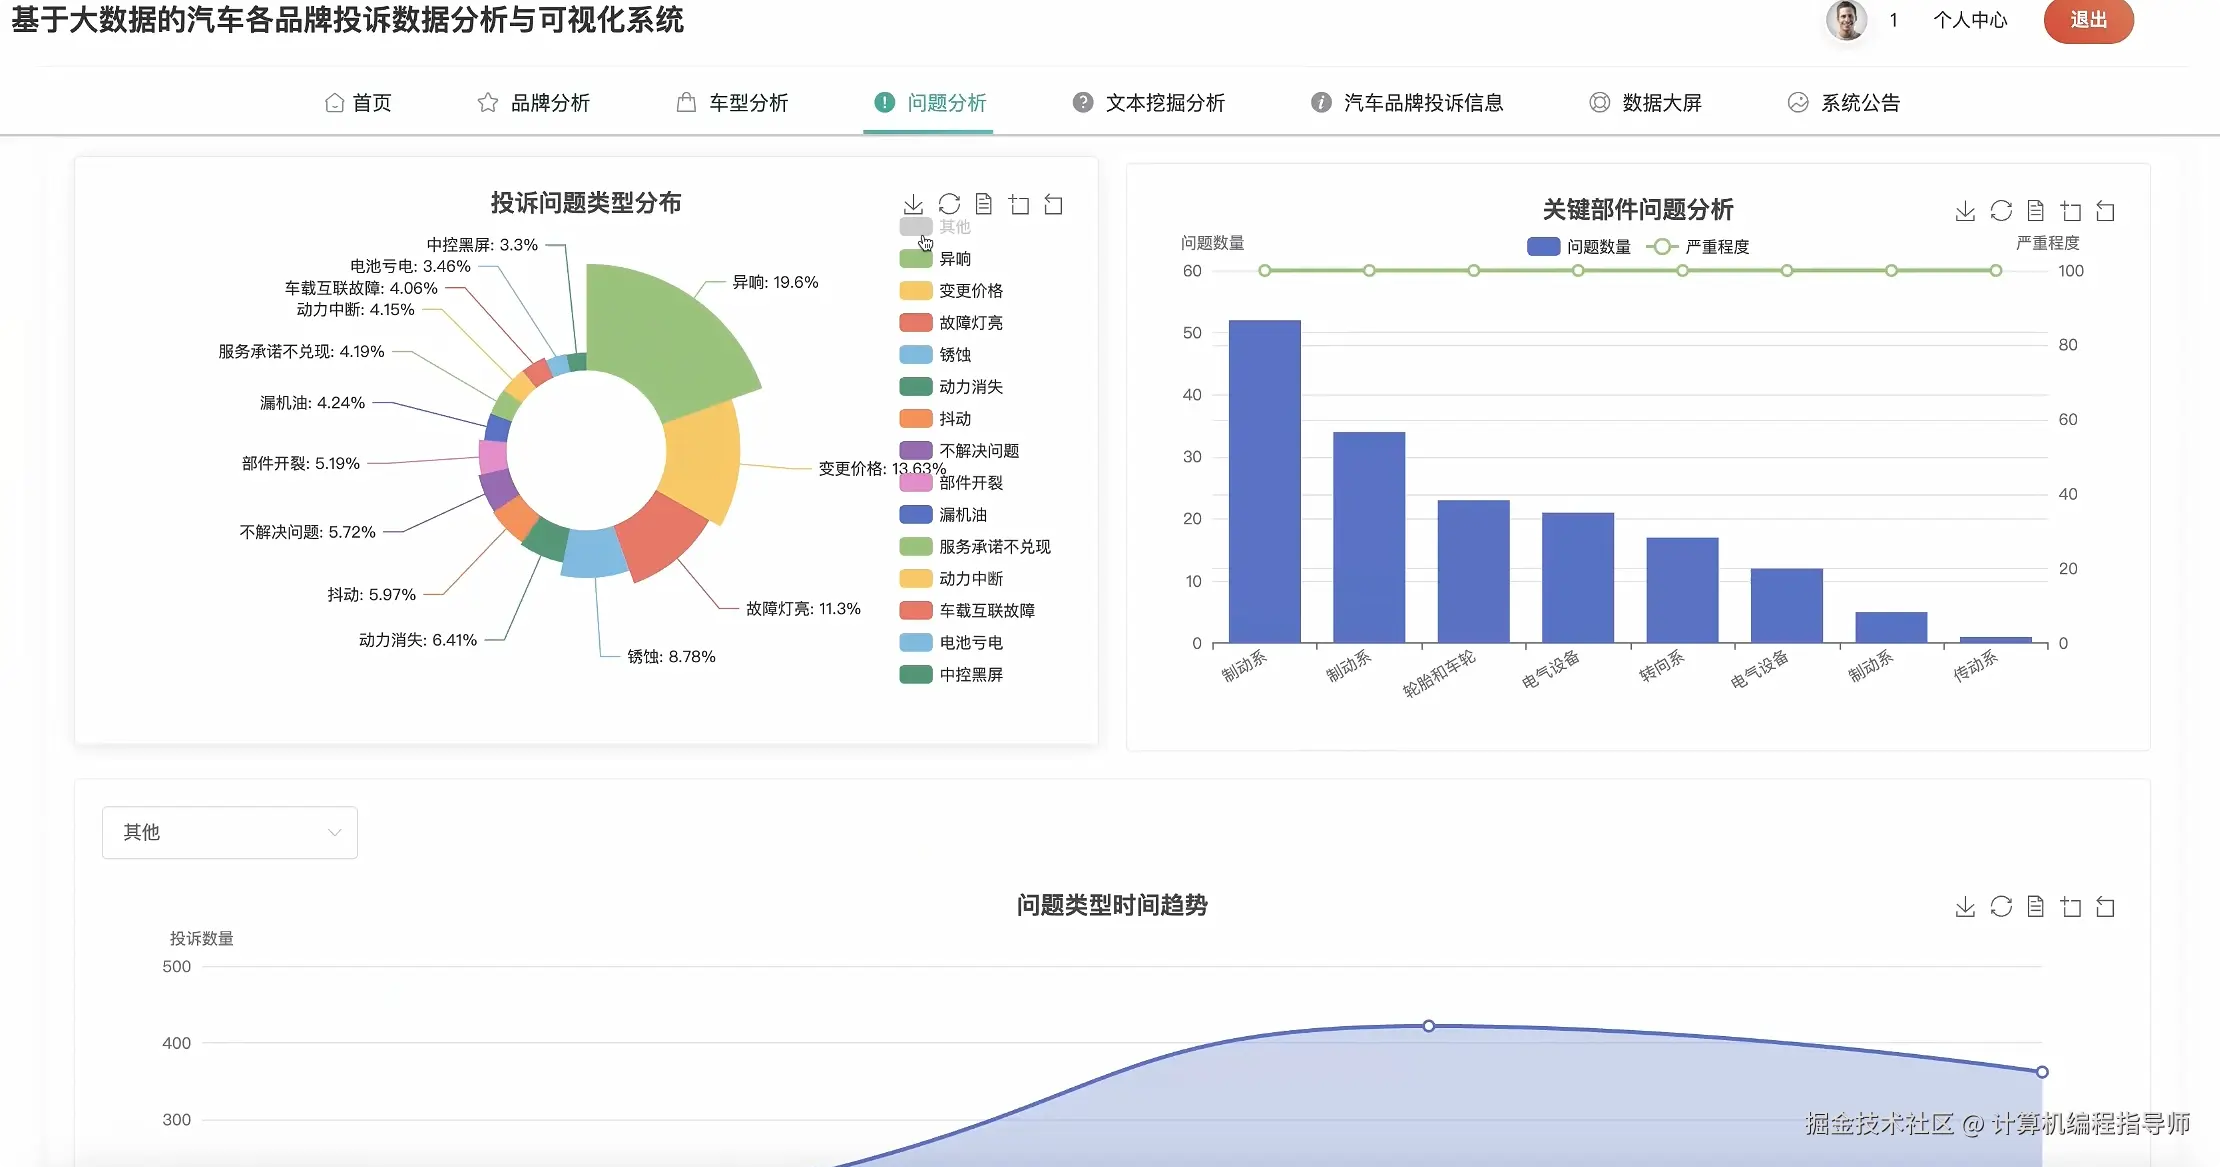The image size is (2220, 1167).
Task: Download the complaint type pie chart image
Action: [913, 205]
